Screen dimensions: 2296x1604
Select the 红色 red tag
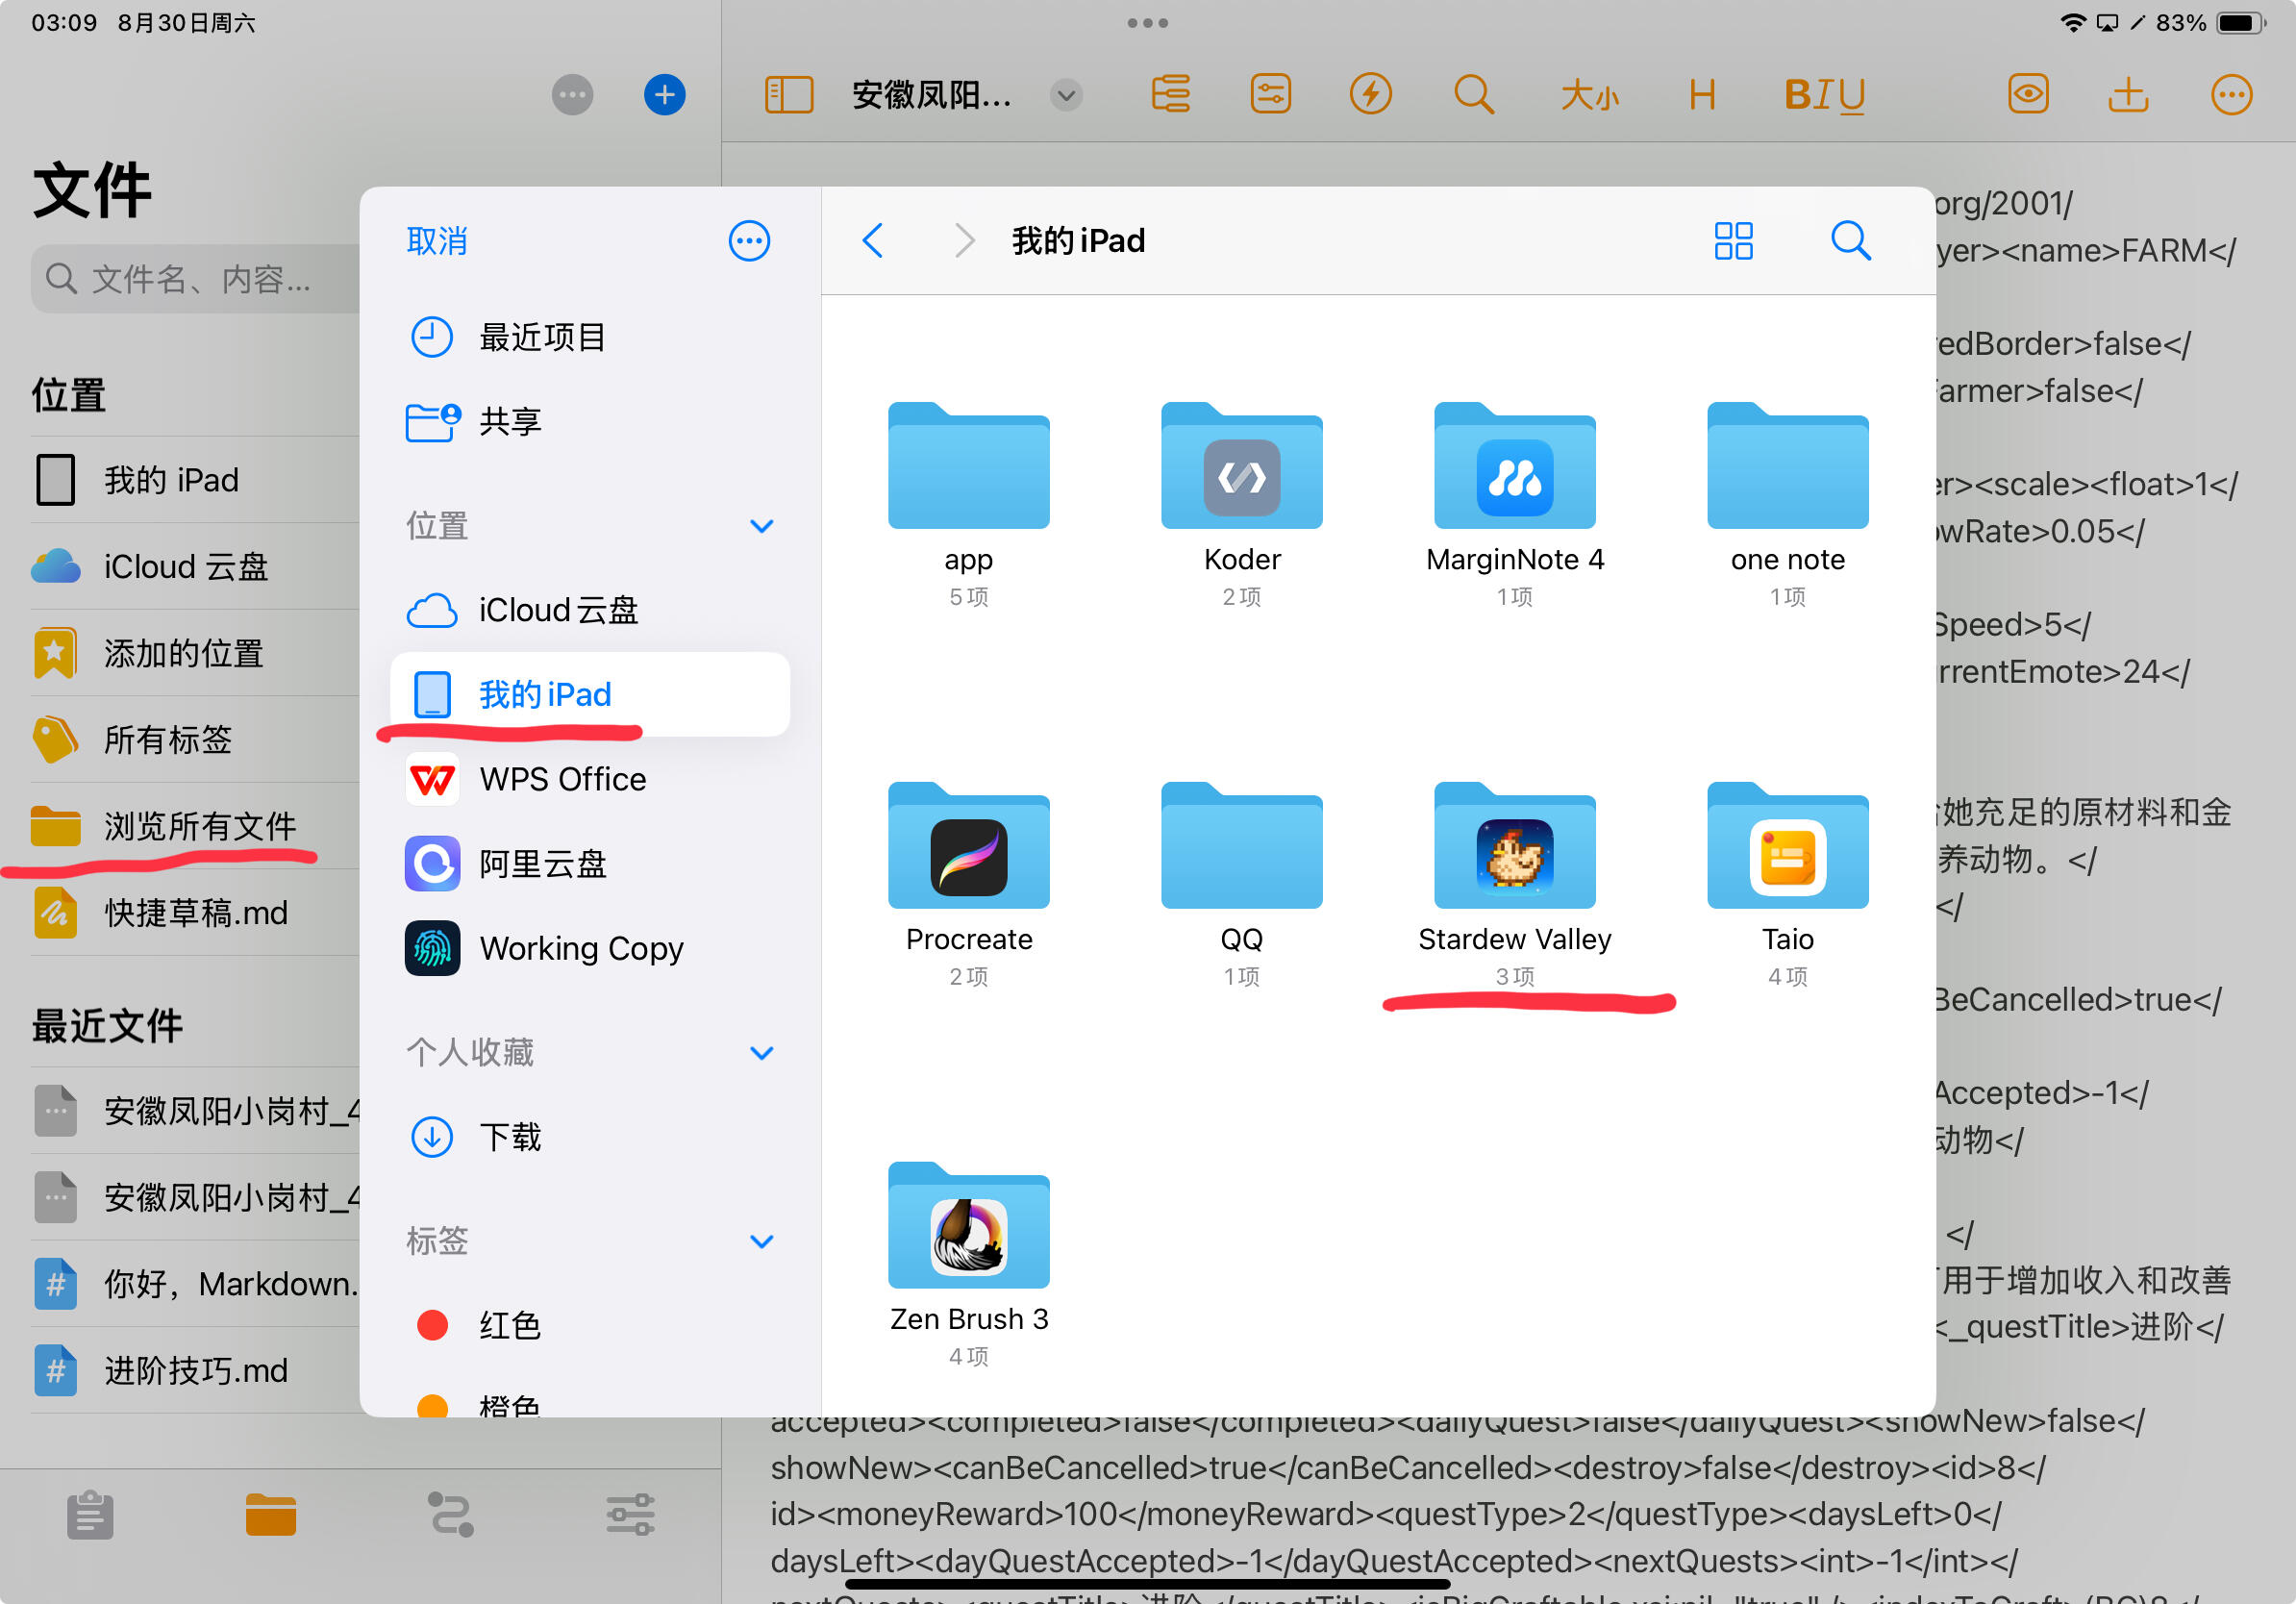(590, 1325)
